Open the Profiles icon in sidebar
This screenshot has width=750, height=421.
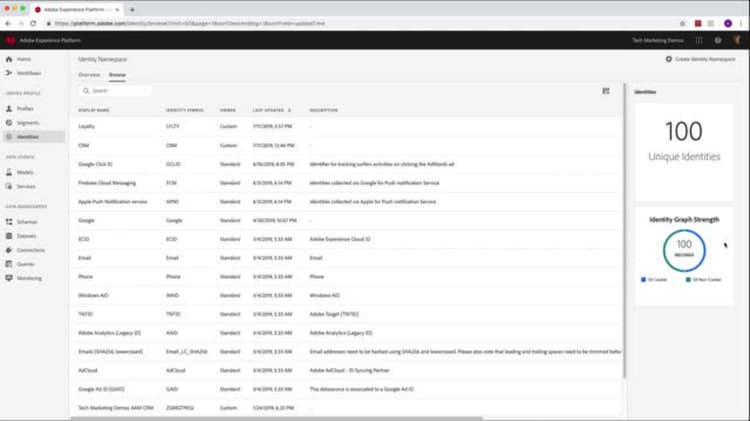click(9, 109)
